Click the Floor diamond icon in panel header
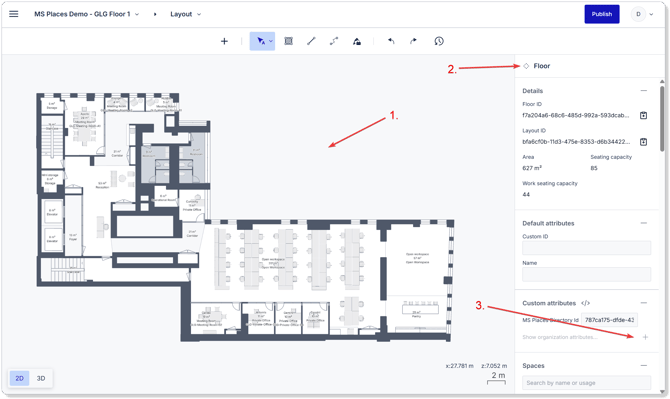 526,66
